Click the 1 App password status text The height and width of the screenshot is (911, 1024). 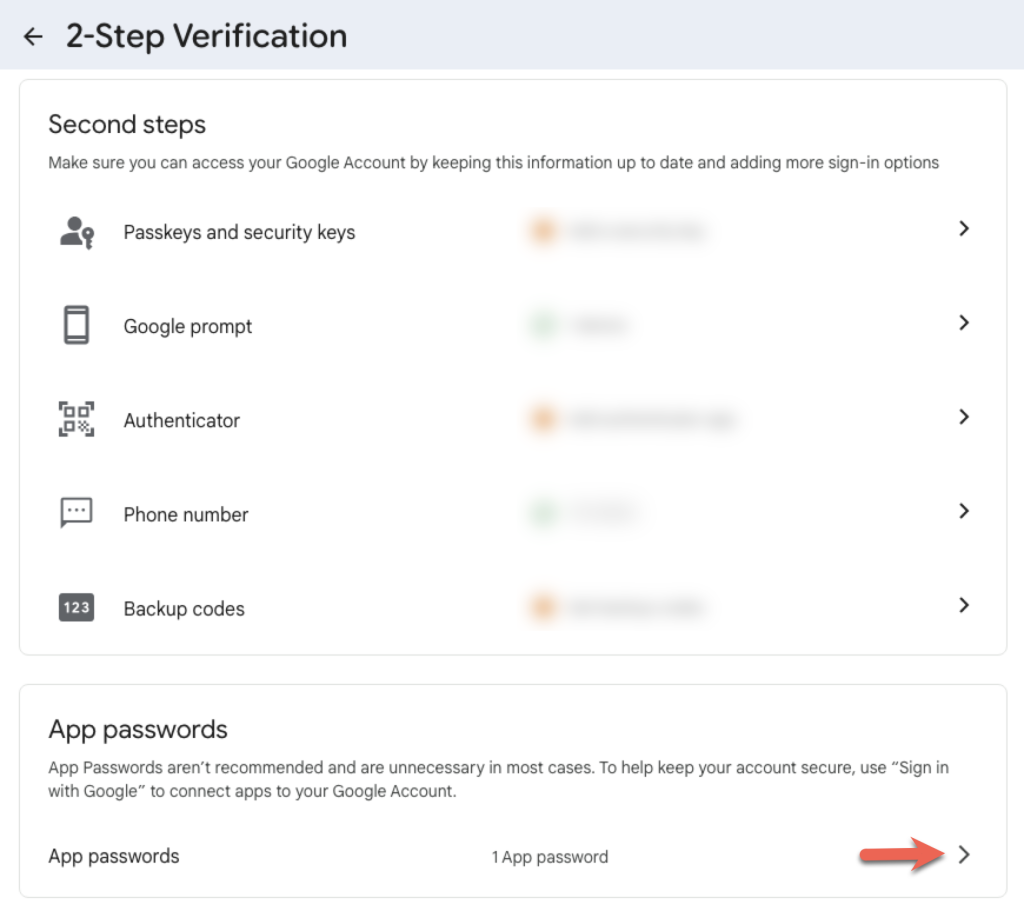tap(549, 856)
